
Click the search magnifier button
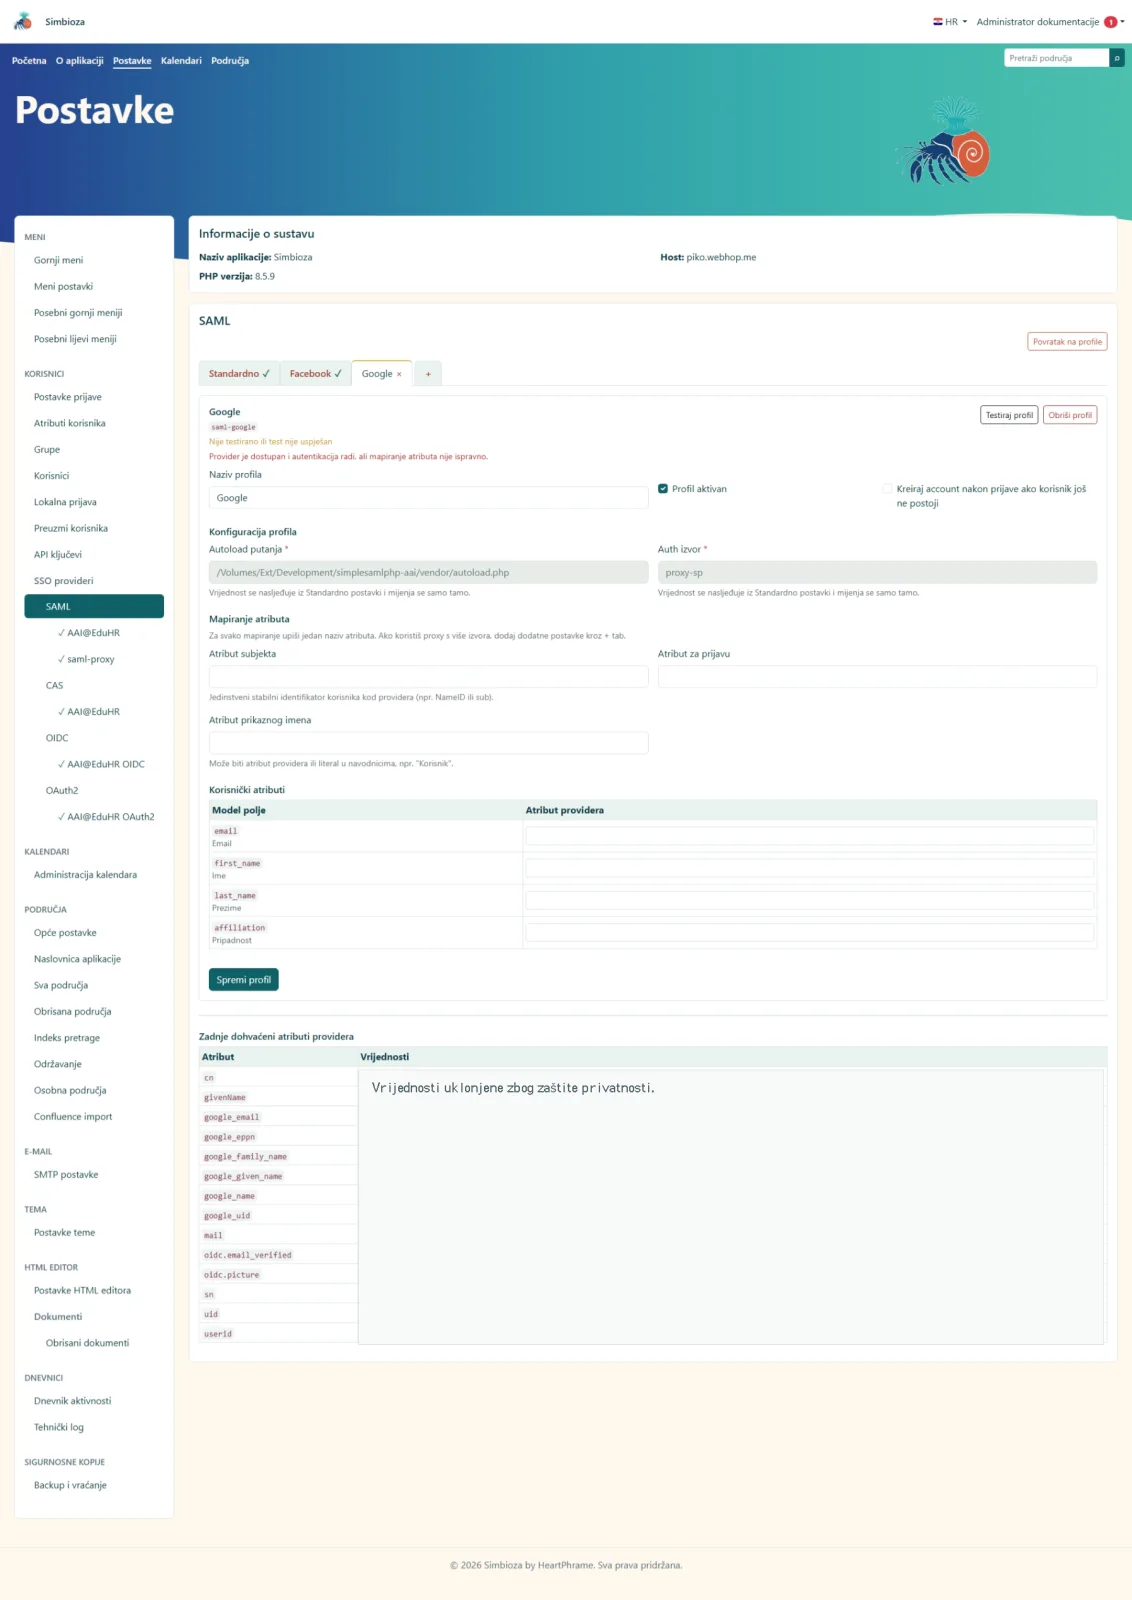pyautogui.click(x=1117, y=58)
